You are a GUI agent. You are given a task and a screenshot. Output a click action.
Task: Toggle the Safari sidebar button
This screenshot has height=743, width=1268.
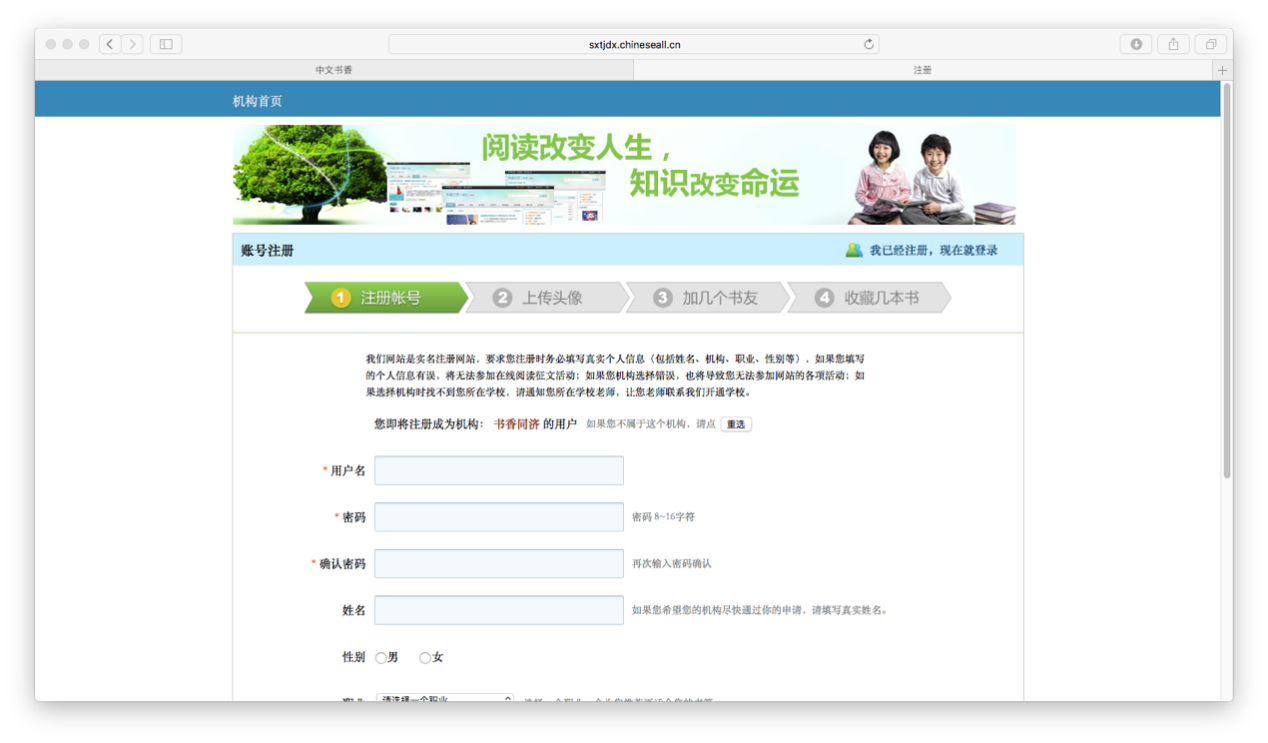pyautogui.click(x=166, y=44)
